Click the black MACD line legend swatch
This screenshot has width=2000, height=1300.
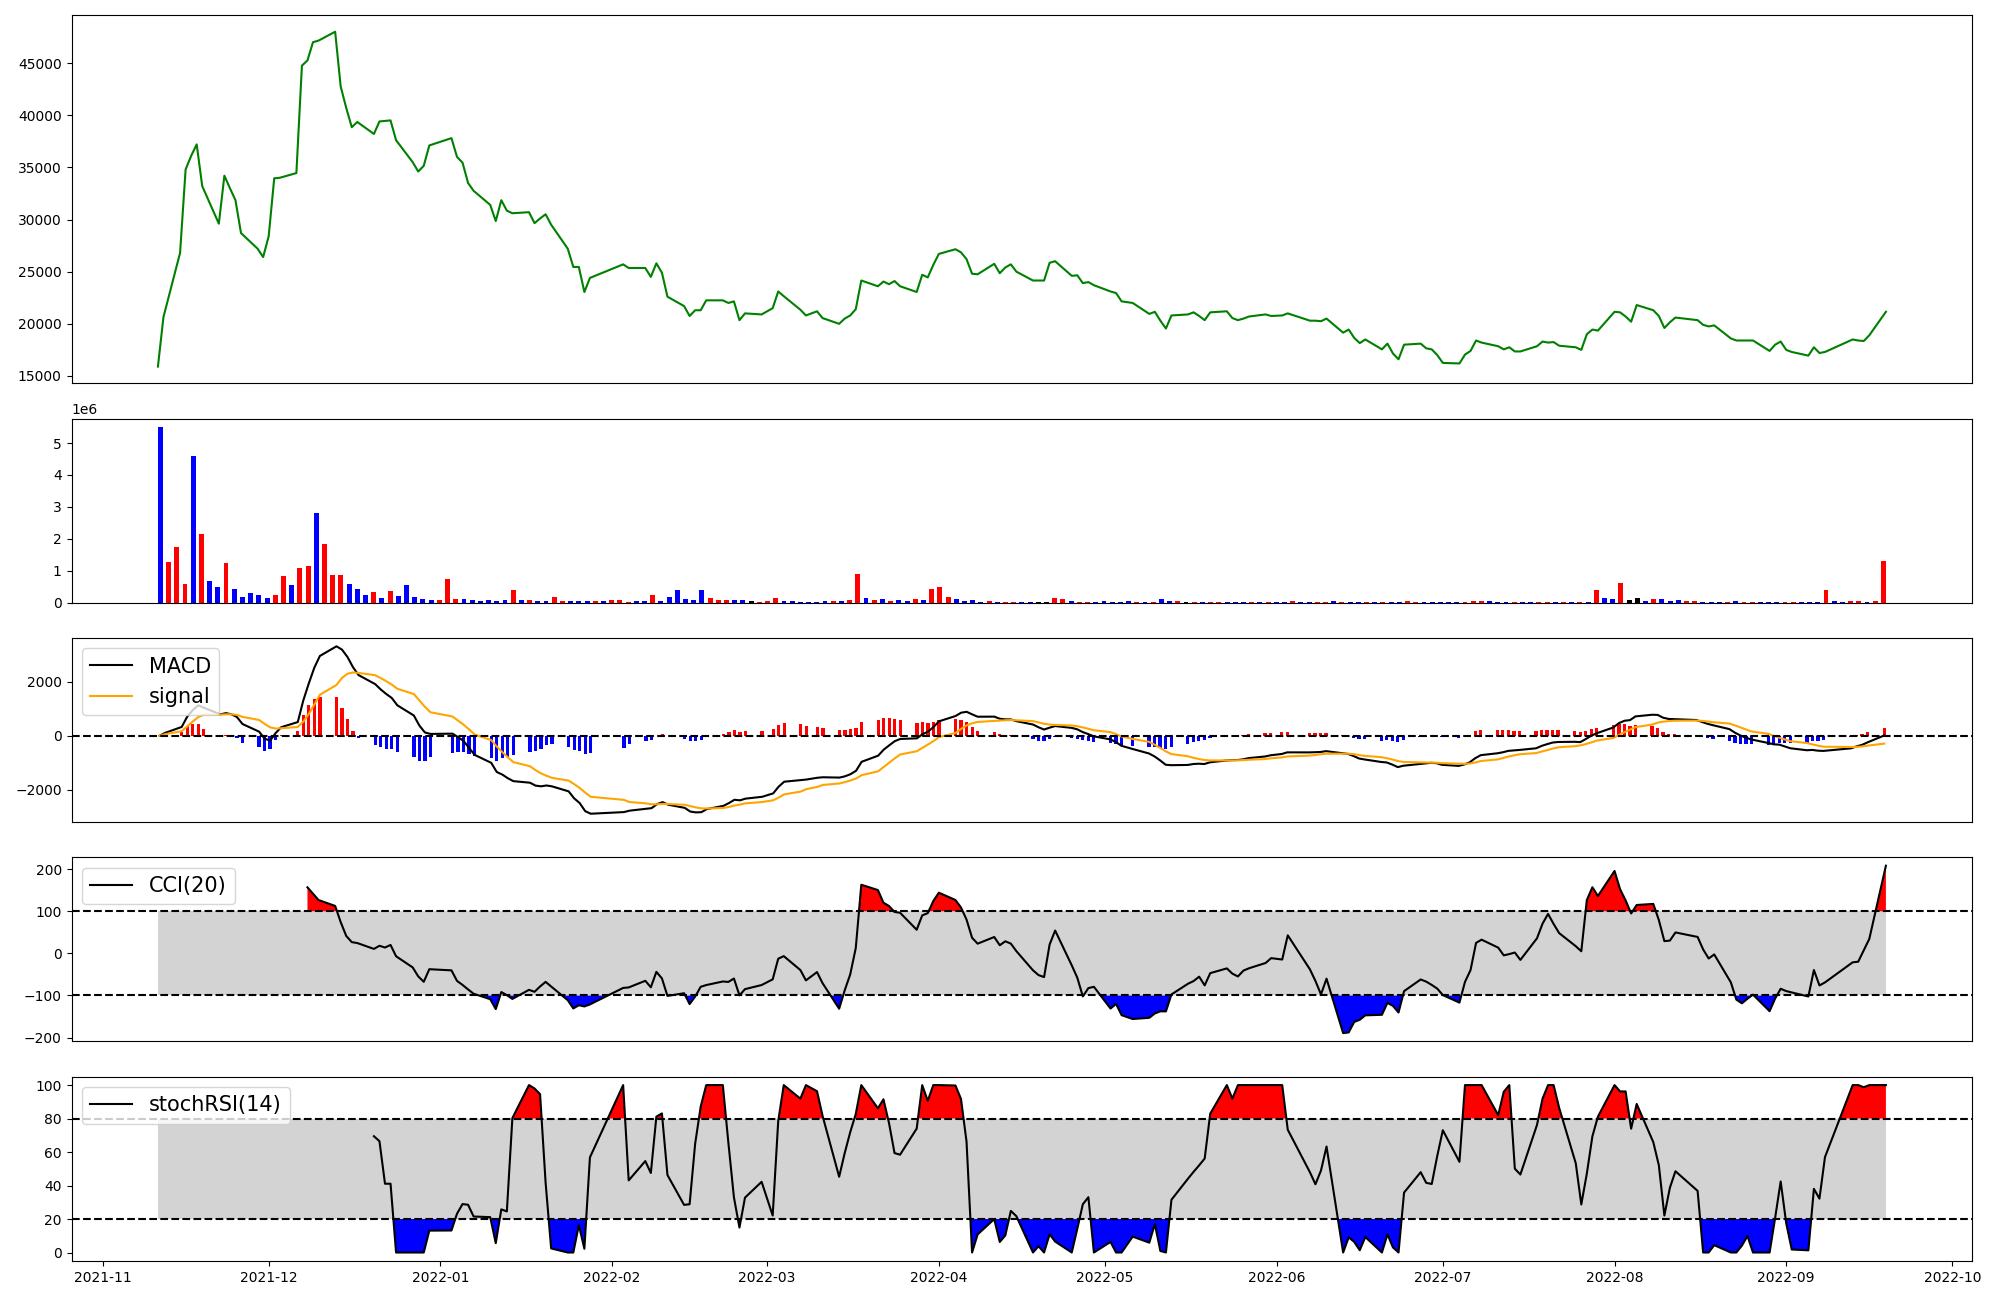click(x=112, y=666)
